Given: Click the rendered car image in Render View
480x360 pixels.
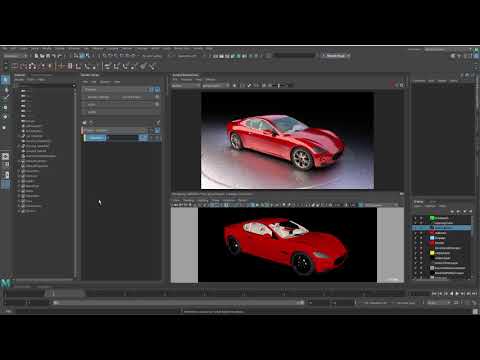Looking at the screenshot, I should pyautogui.click(x=287, y=141).
